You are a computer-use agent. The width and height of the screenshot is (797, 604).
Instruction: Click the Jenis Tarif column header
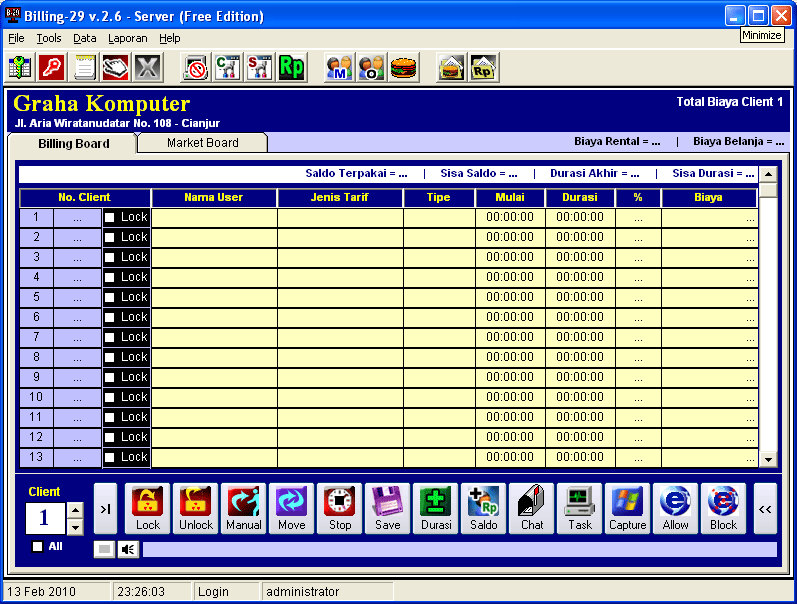(x=340, y=197)
